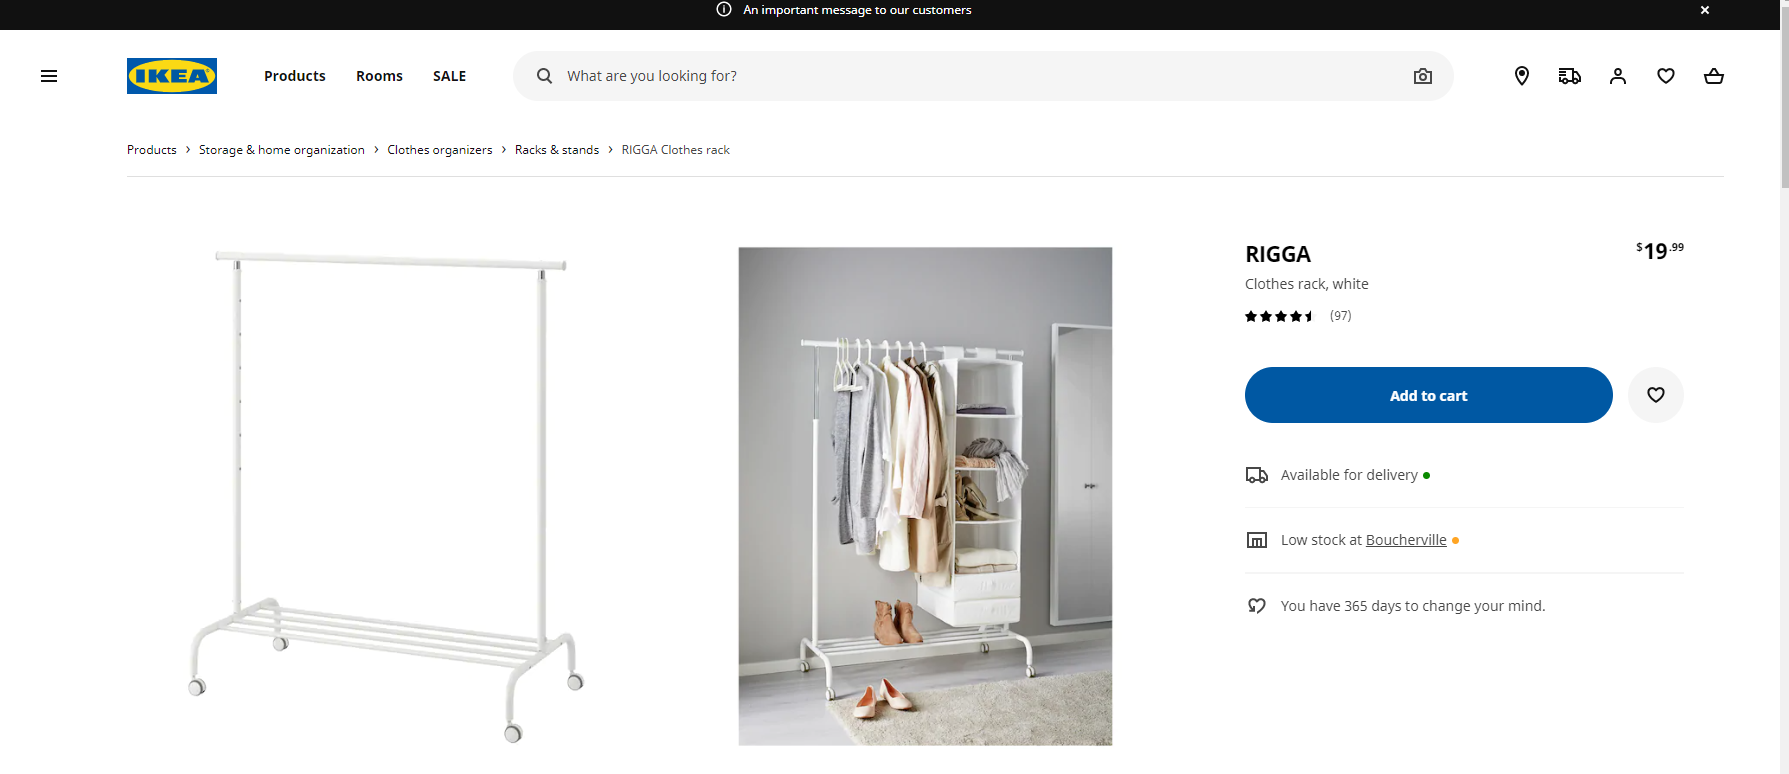Viewport: 1789px width, 774px height.
Task: Open the Products menu
Action: (x=294, y=76)
